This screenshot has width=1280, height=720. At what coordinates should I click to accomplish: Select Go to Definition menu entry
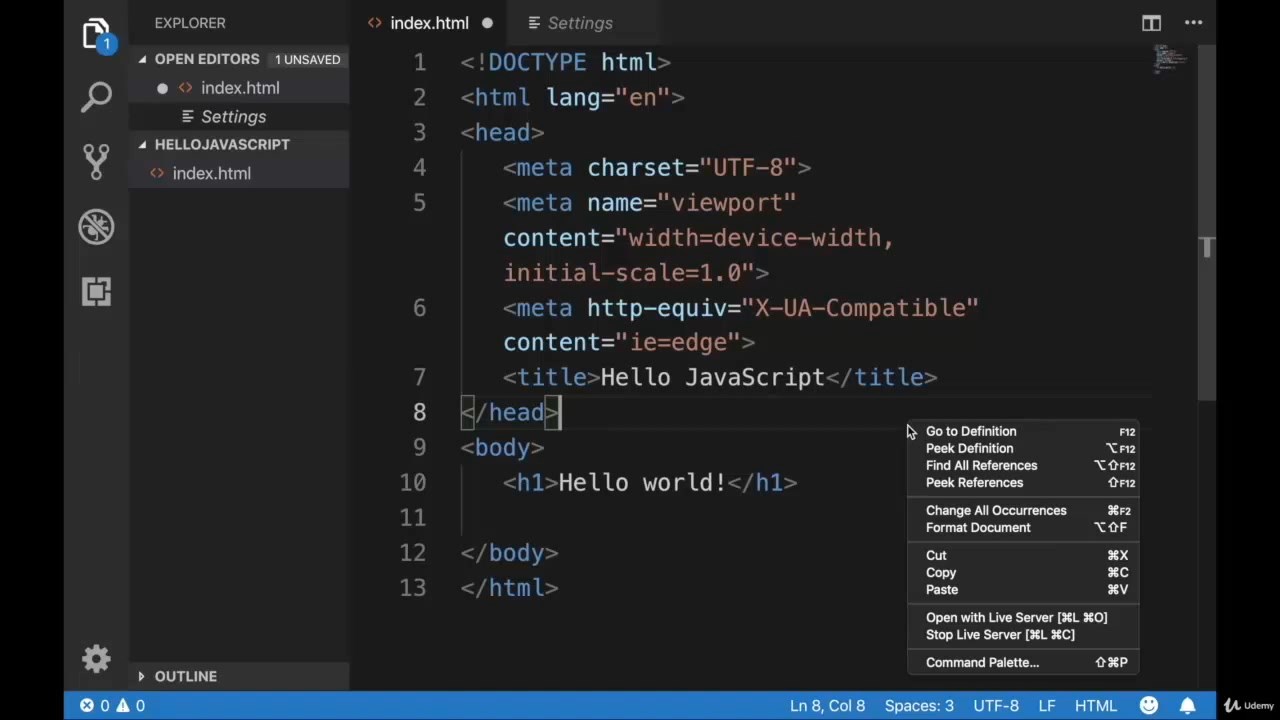click(970, 431)
